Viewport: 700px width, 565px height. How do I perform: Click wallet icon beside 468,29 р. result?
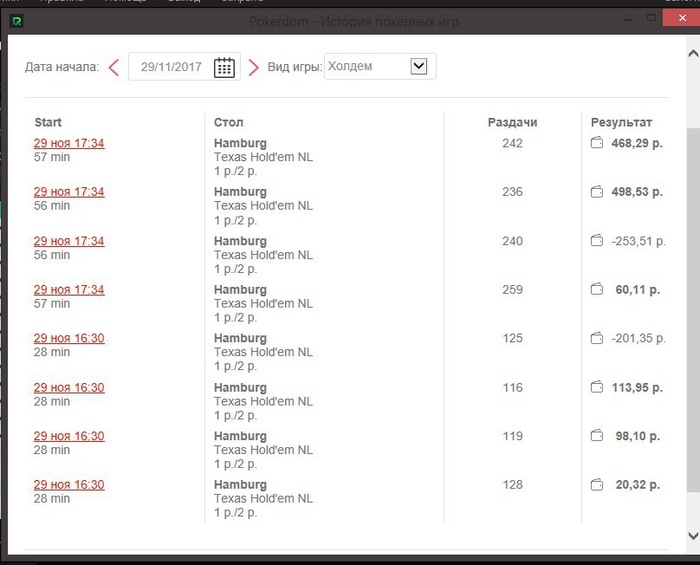tap(597, 143)
